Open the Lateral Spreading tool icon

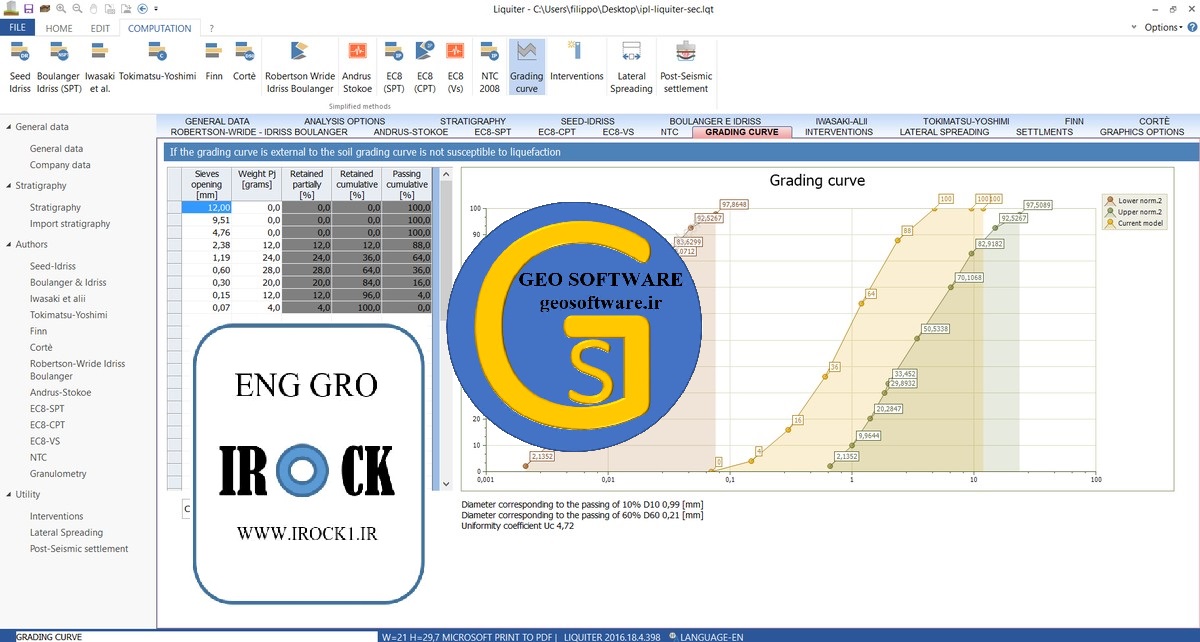[631, 52]
